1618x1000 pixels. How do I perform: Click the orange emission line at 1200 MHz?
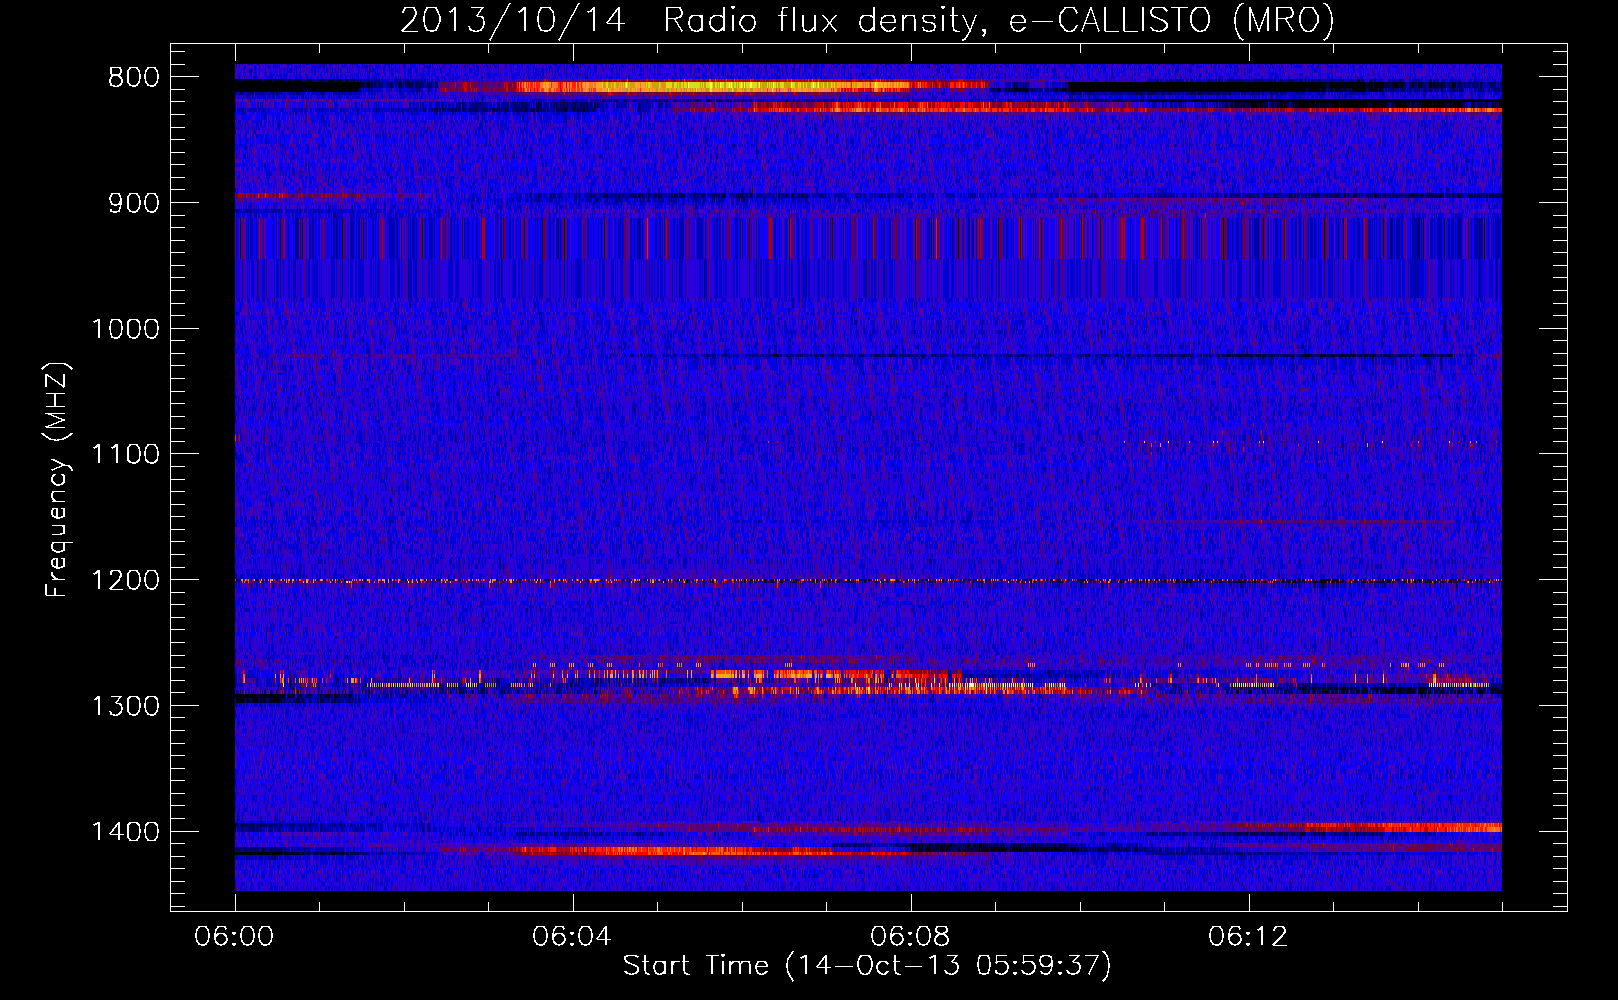868,581
